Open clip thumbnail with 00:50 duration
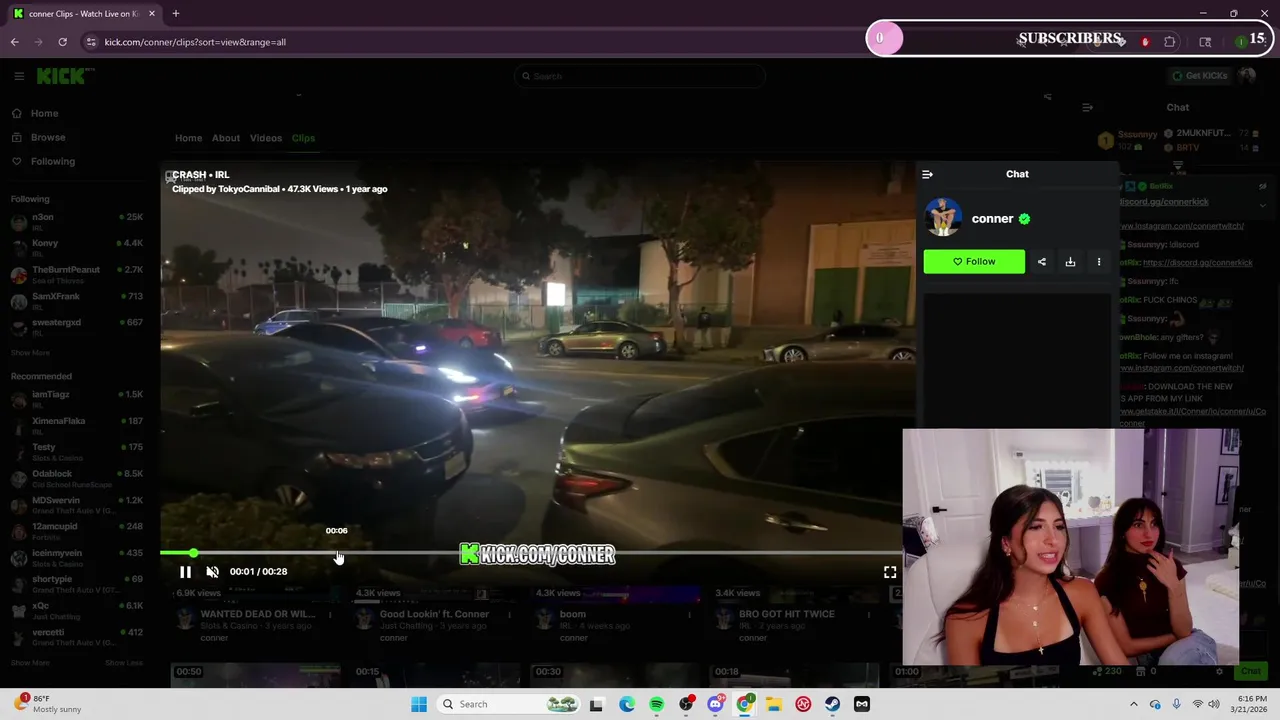The image size is (1280, 720). [x=255, y=675]
